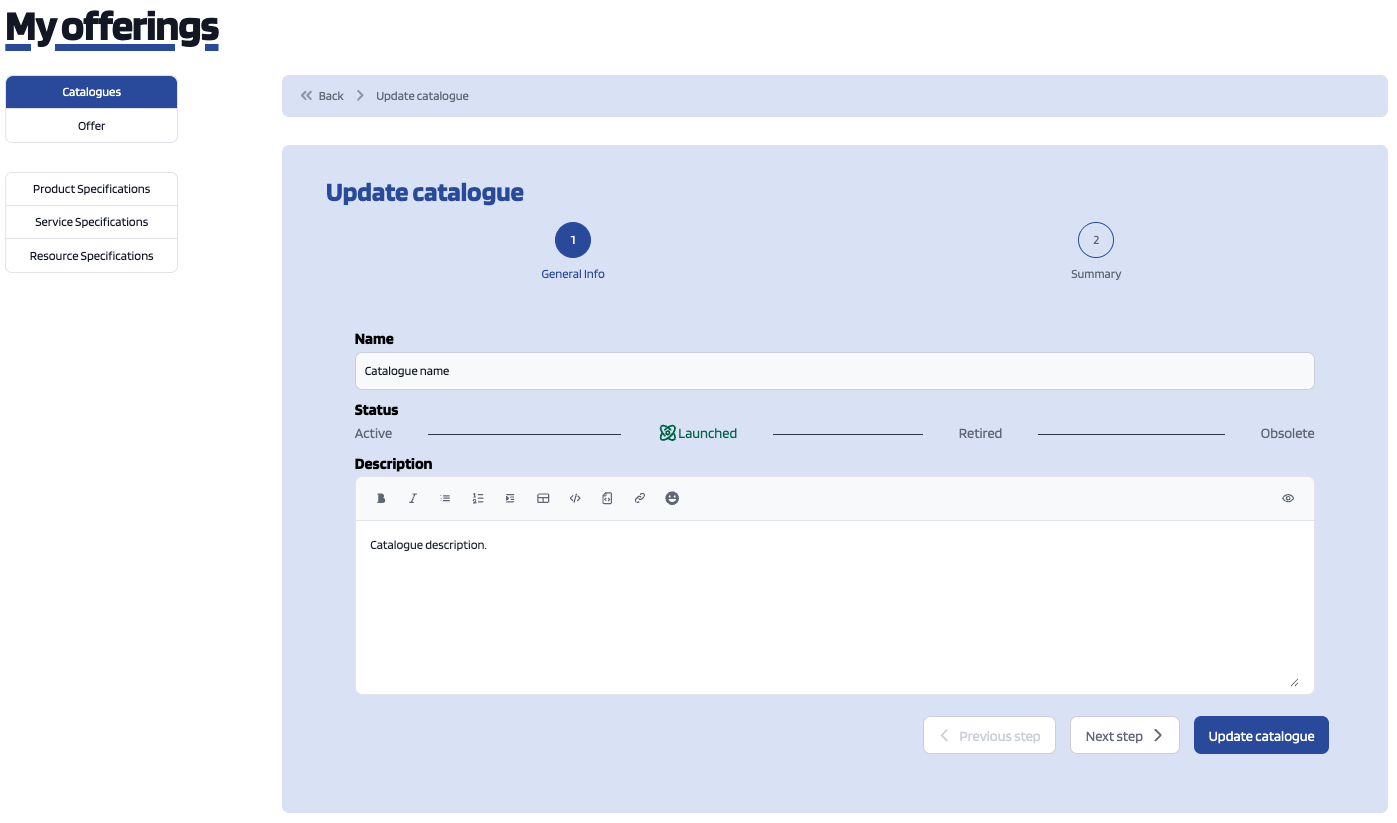This screenshot has width=1397, height=823.
Task: Toggle description preview with the eye icon
Action: pyautogui.click(x=1288, y=498)
